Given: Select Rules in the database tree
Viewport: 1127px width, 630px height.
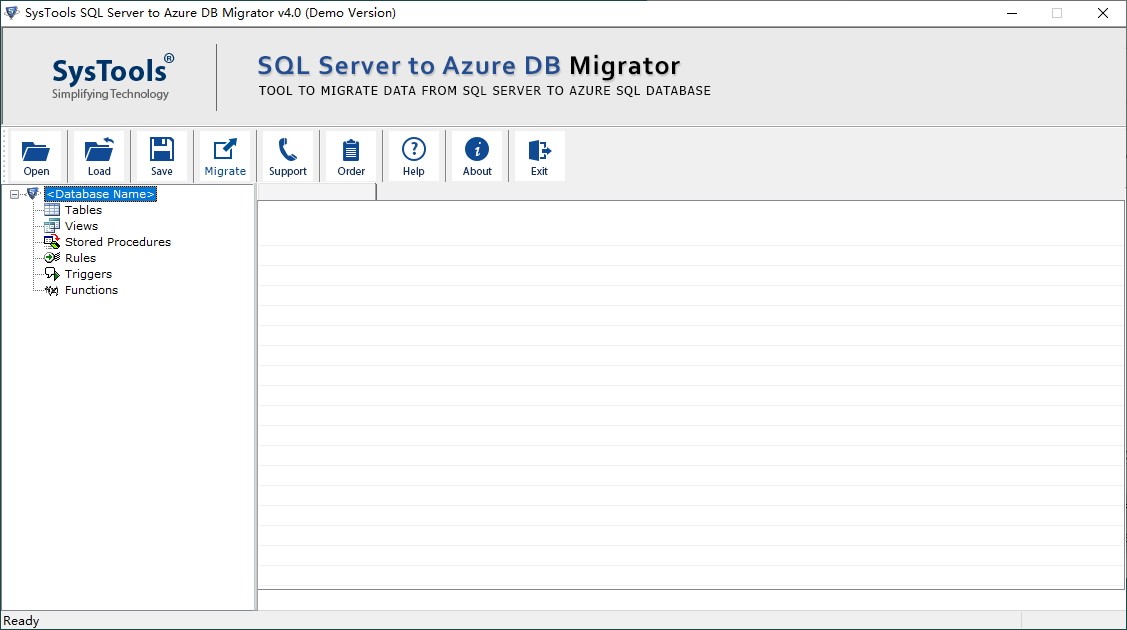Looking at the screenshot, I should click(x=80, y=258).
